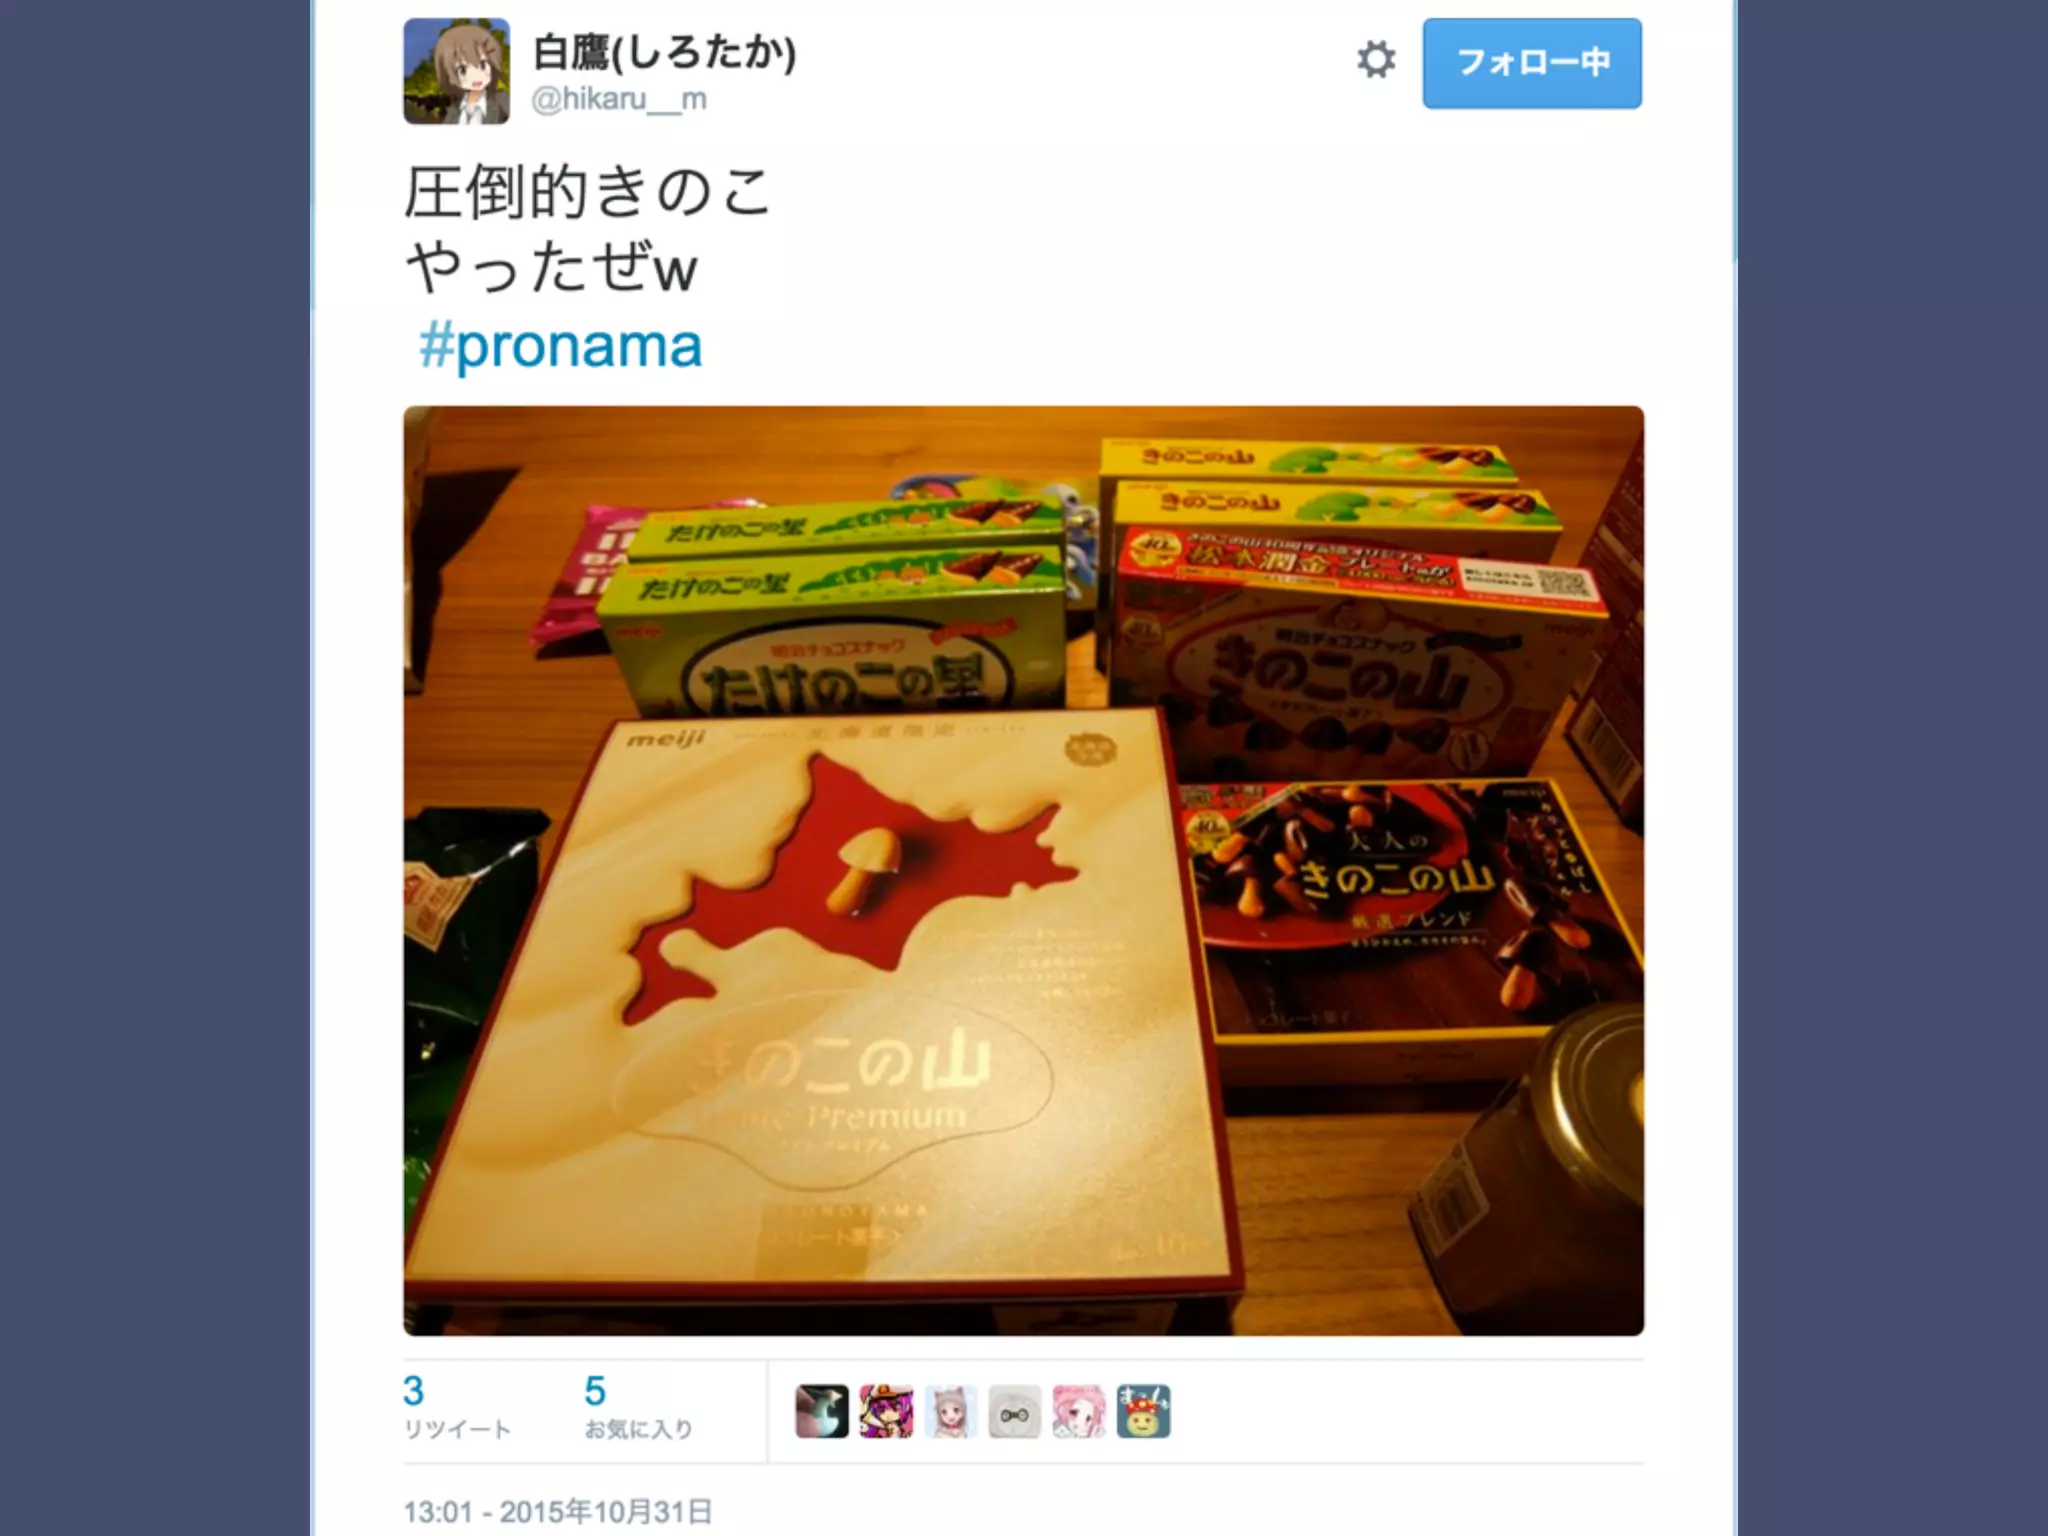This screenshot has width=2048, height=1536.
Task: Open the #pronama hashtag
Action: point(560,346)
